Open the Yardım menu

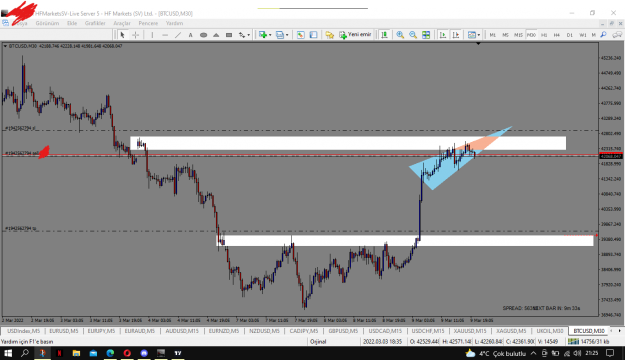pos(174,24)
